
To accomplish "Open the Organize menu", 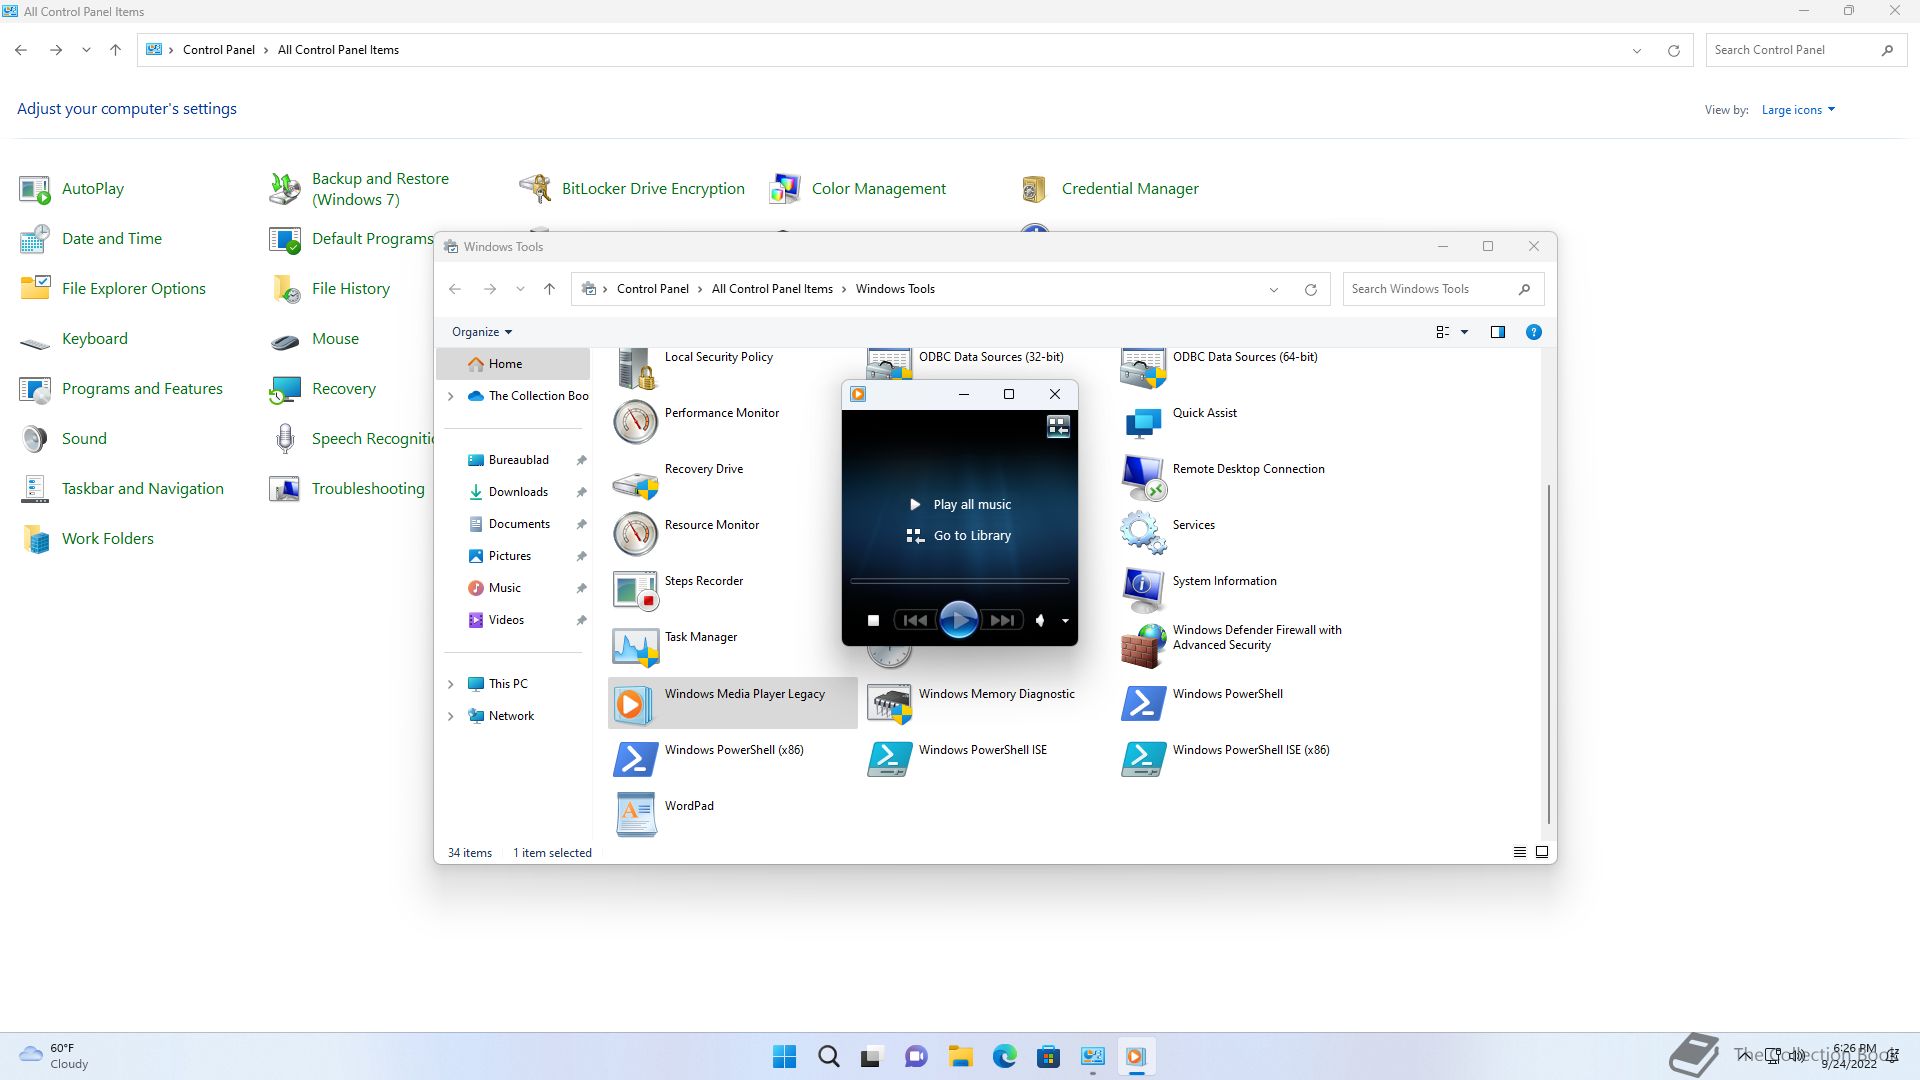I will coord(482,332).
